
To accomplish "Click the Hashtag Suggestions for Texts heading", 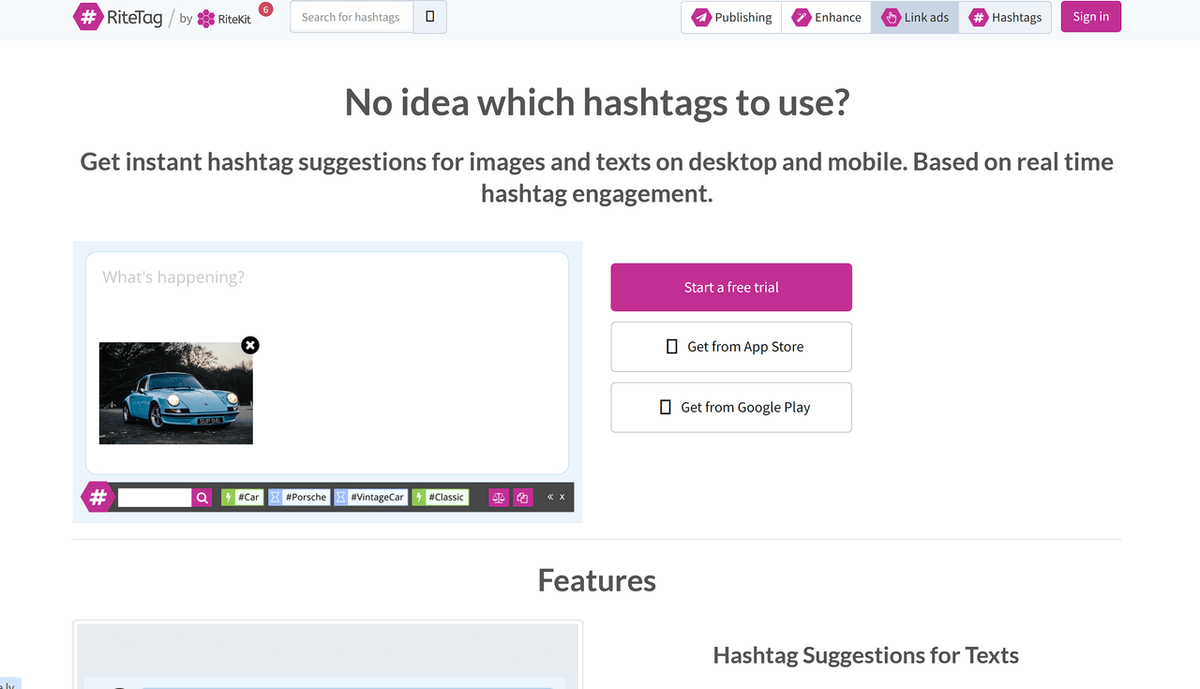I will click(866, 656).
